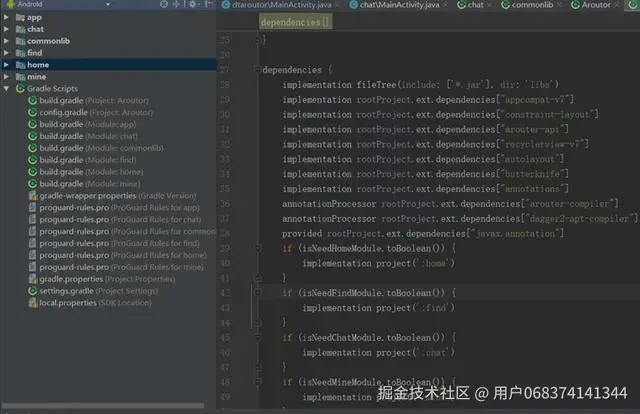Click the Project panel horizontal scrollbar
640x414 pixels.
[x=103, y=405]
